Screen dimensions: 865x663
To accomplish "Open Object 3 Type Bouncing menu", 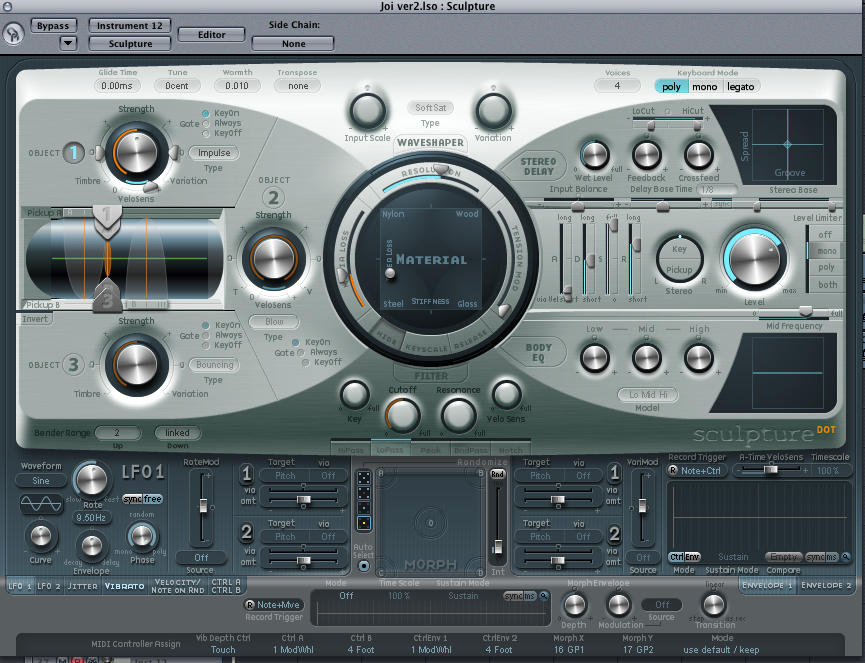I will pos(214,365).
